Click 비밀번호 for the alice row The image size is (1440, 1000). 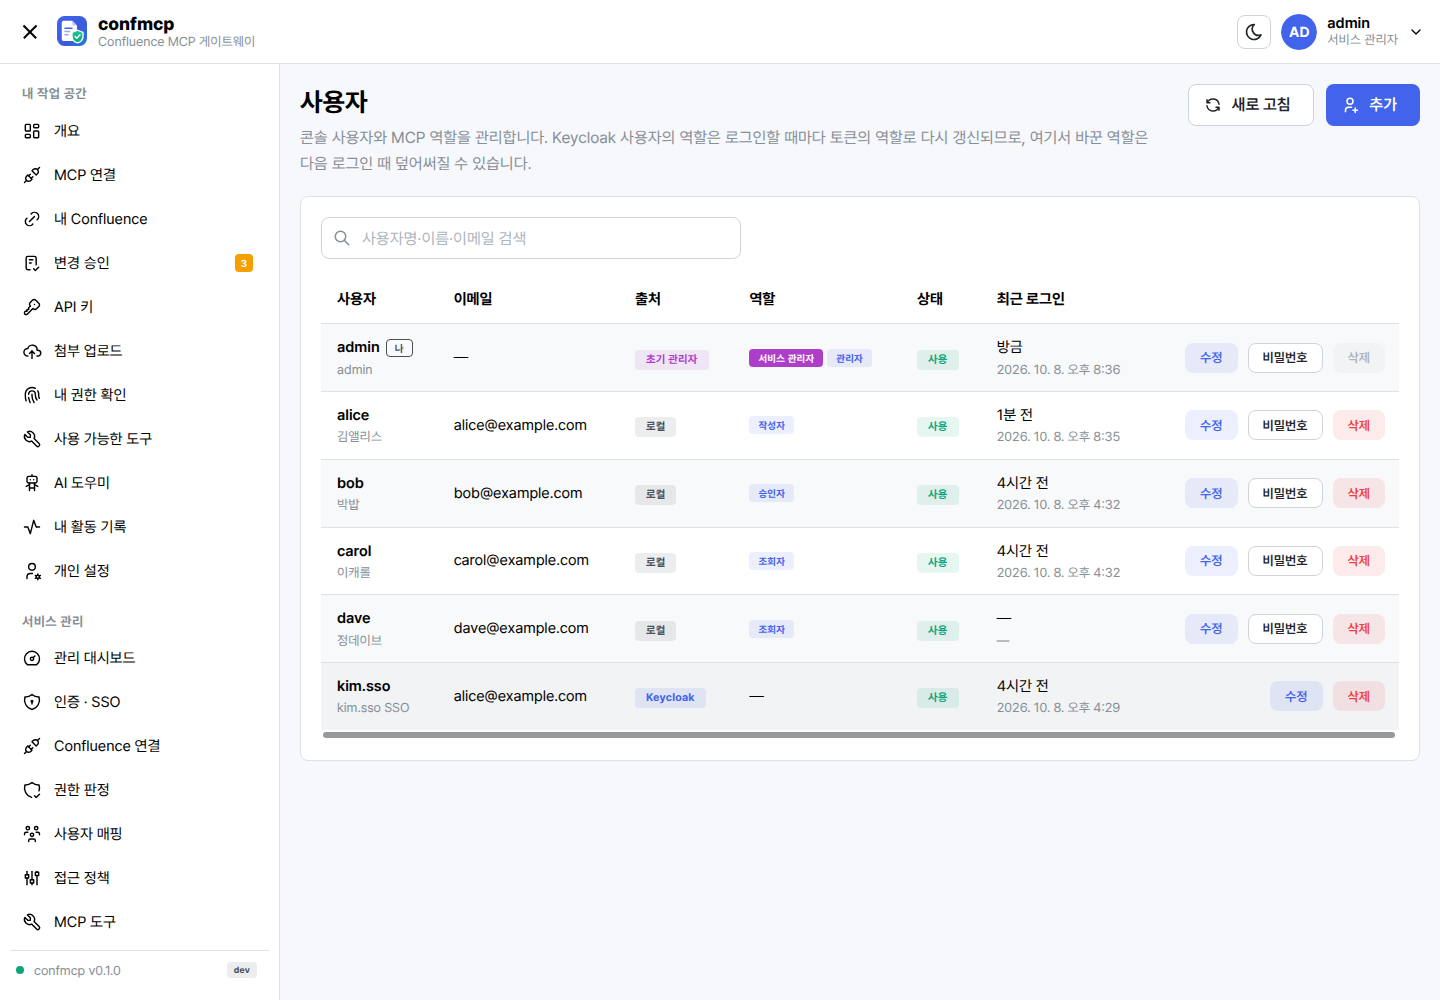pyautogui.click(x=1285, y=426)
